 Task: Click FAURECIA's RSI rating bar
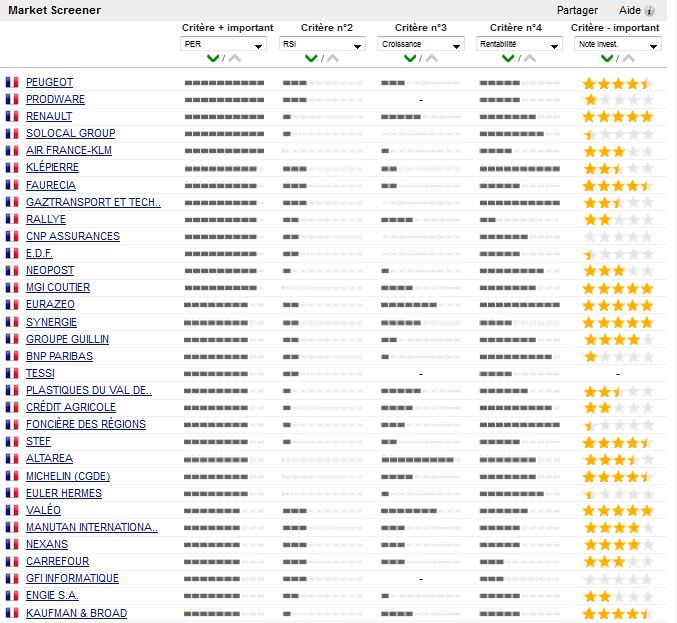tap(323, 186)
